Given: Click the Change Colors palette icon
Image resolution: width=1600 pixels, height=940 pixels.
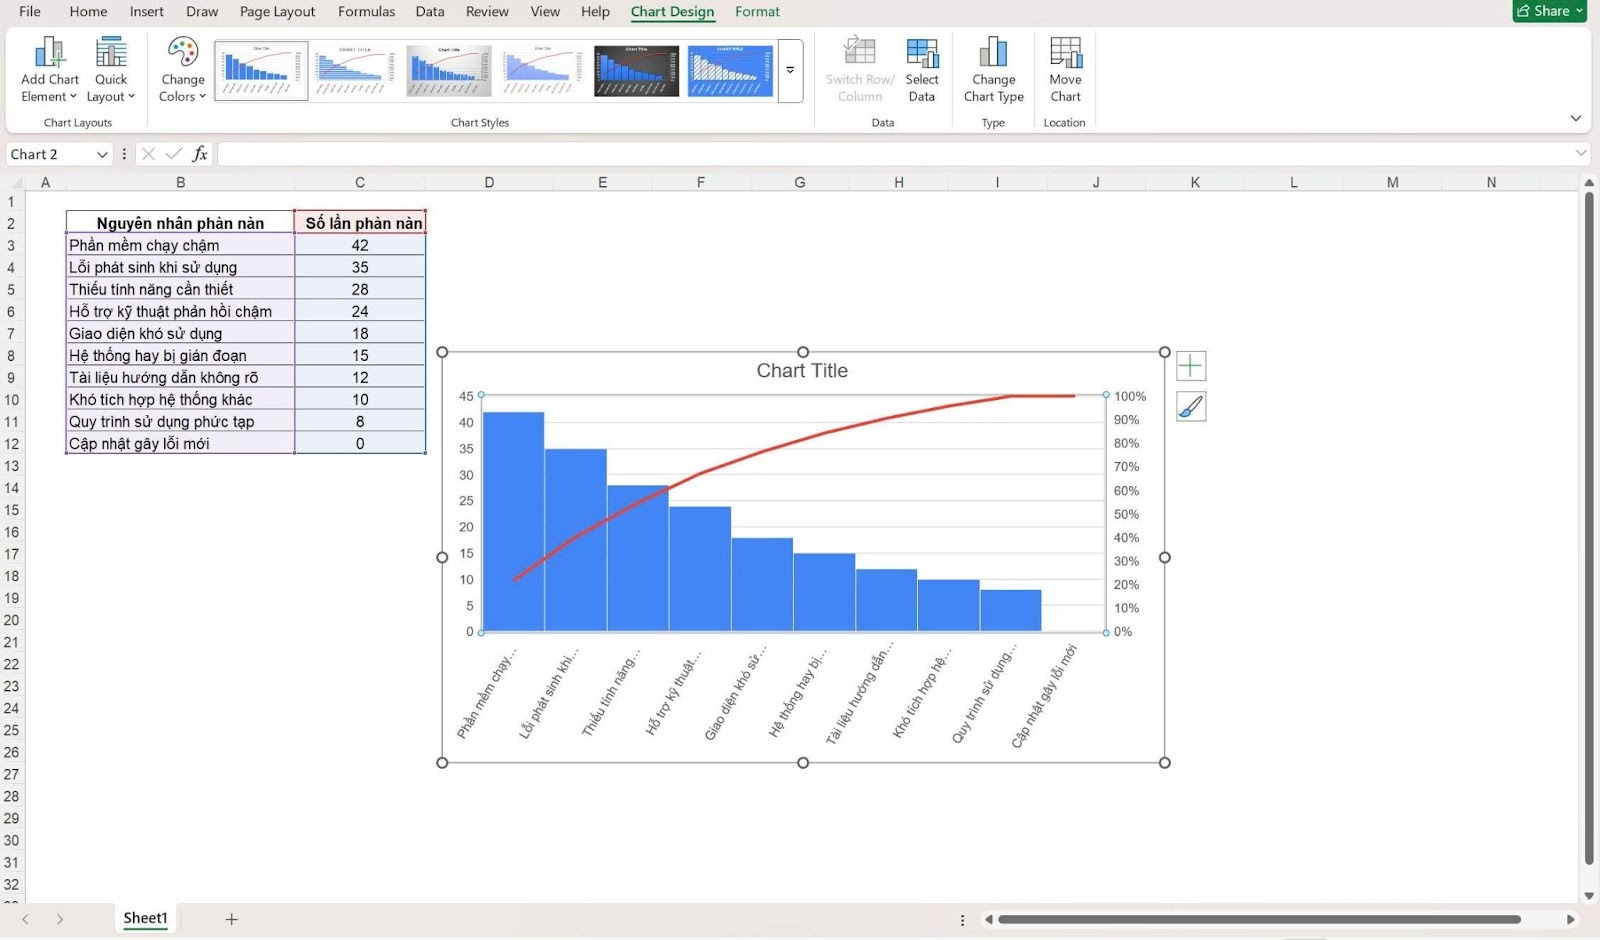Looking at the screenshot, I should pos(182,52).
